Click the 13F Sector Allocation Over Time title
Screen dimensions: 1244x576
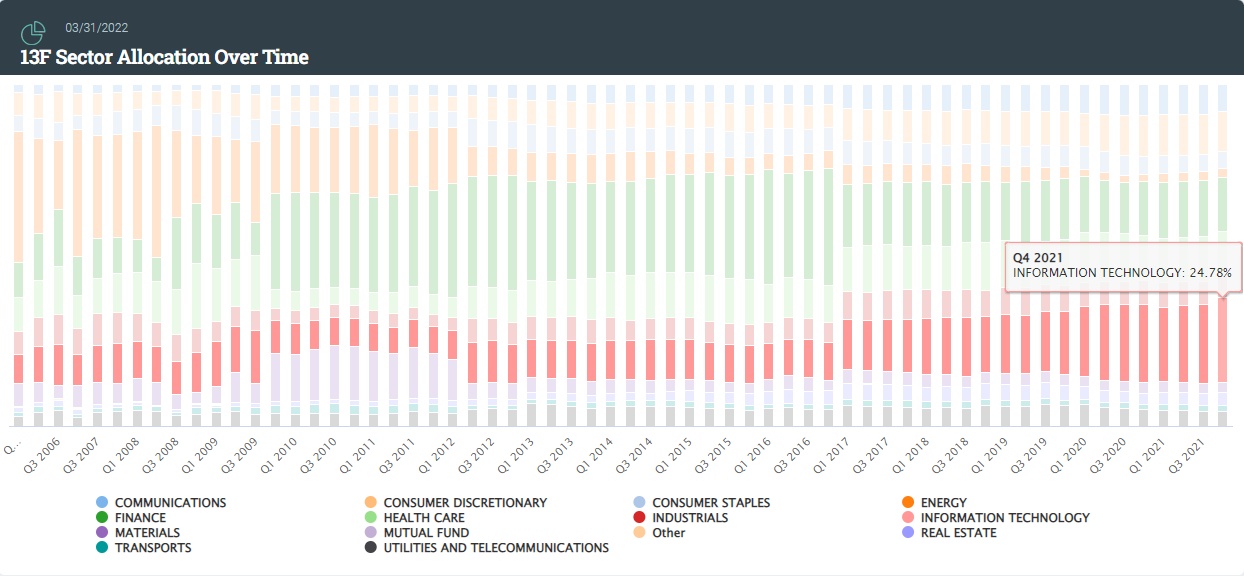coord(165,57)
